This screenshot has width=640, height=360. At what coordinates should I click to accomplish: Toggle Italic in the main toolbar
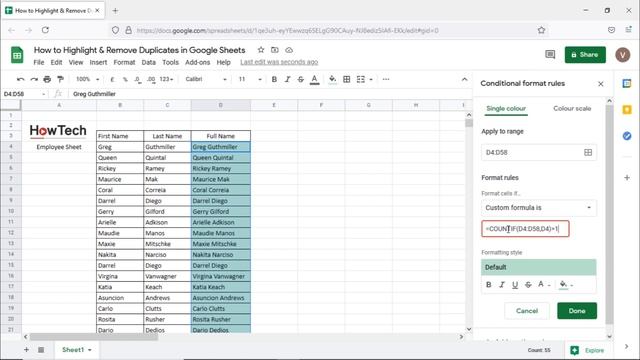pyautogui.click(x=287, y=79)
